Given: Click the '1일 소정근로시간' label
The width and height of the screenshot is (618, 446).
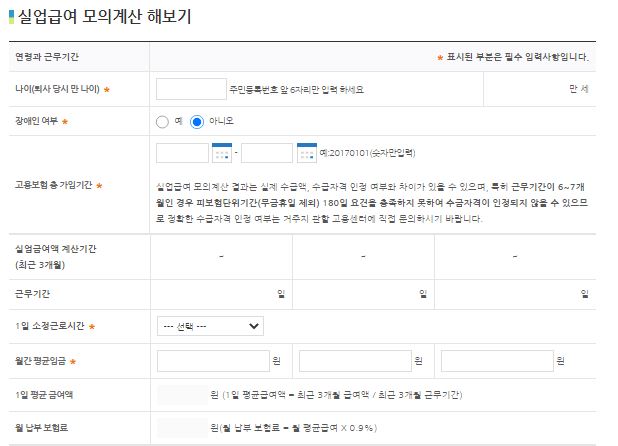Looking at the screenshot, I should coord(50,326).
